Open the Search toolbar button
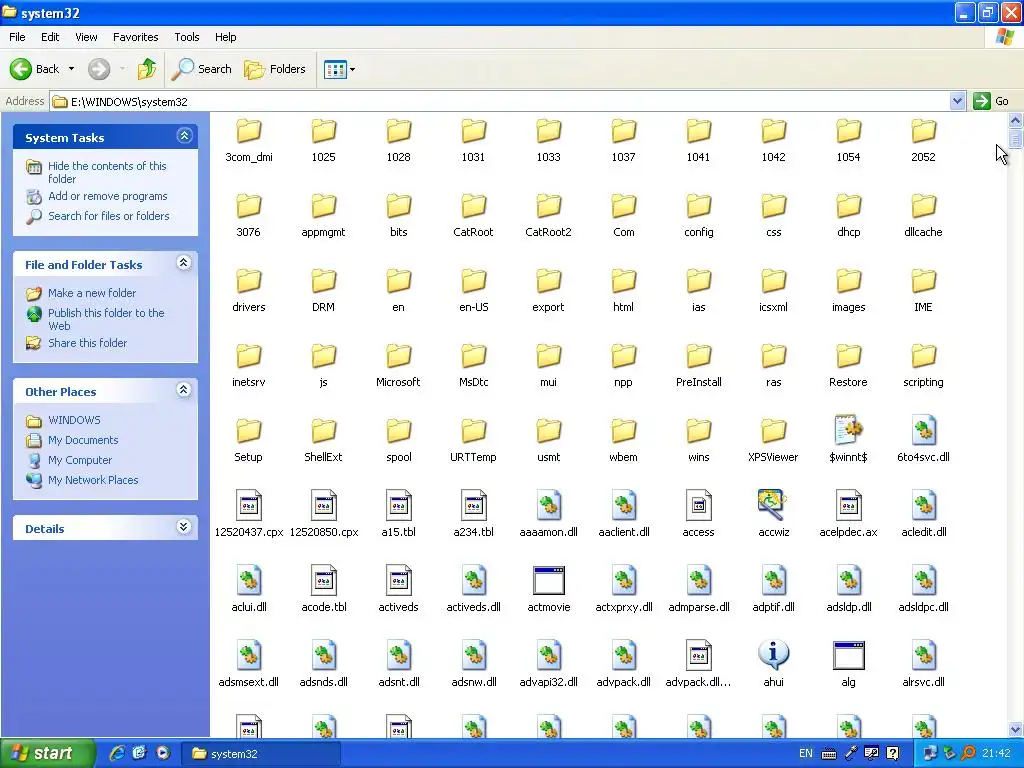Screen dimensions: 1024x768 [202, 69]
